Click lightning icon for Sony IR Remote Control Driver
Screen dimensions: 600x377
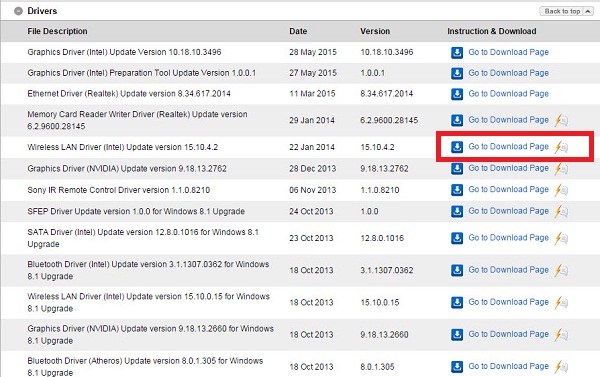point(561,190)
